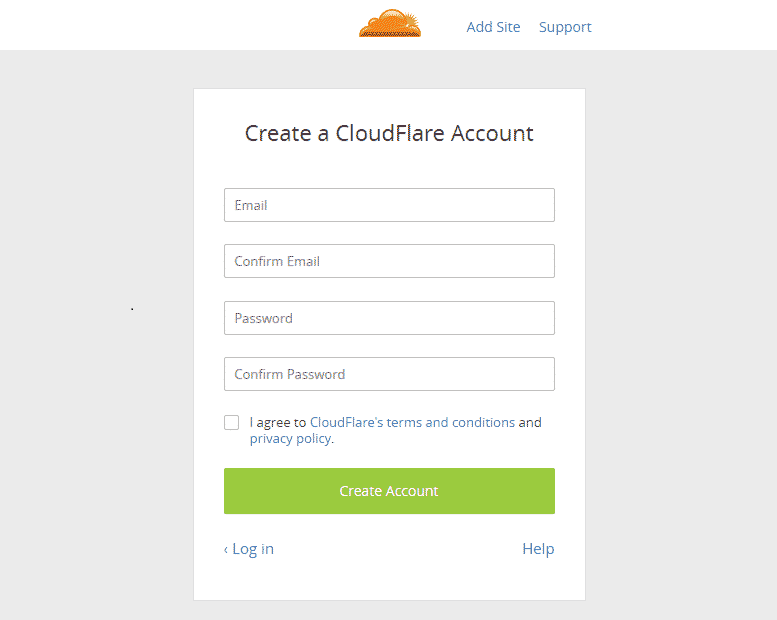Focus the Confirm Password box
The width and height of the screenshot is (777, 620).
pyautogui.click(x=389, y=374)
